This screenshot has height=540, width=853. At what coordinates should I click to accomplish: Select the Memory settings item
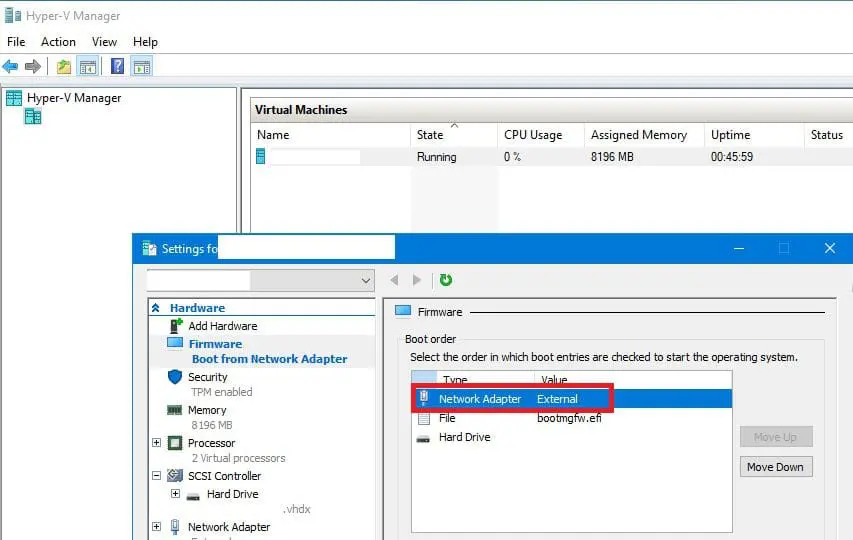point(207,410)
